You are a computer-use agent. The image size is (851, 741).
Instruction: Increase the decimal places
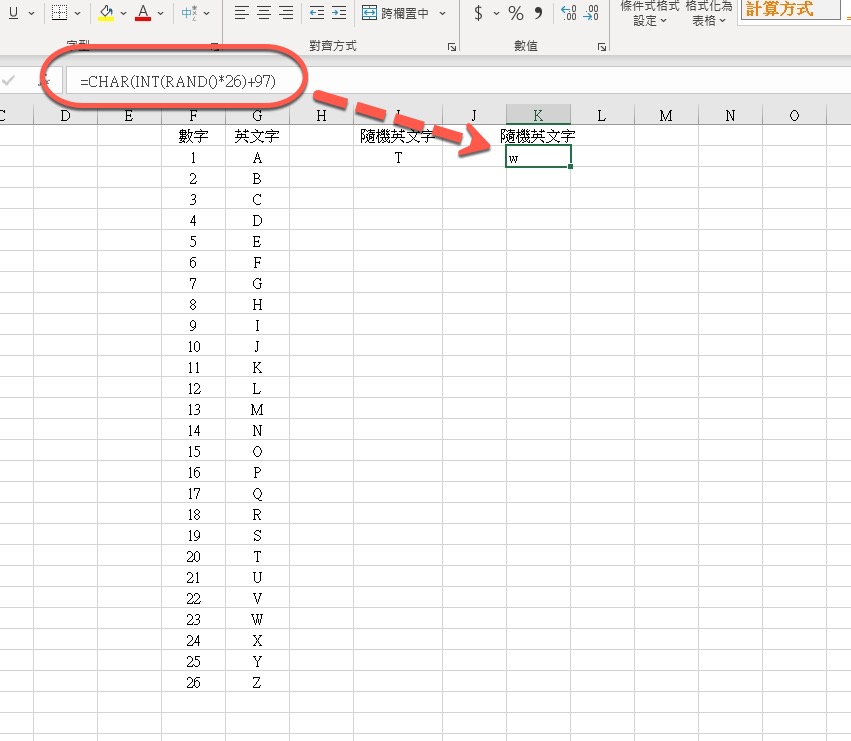pyautogui.click(x=569, y=12)
